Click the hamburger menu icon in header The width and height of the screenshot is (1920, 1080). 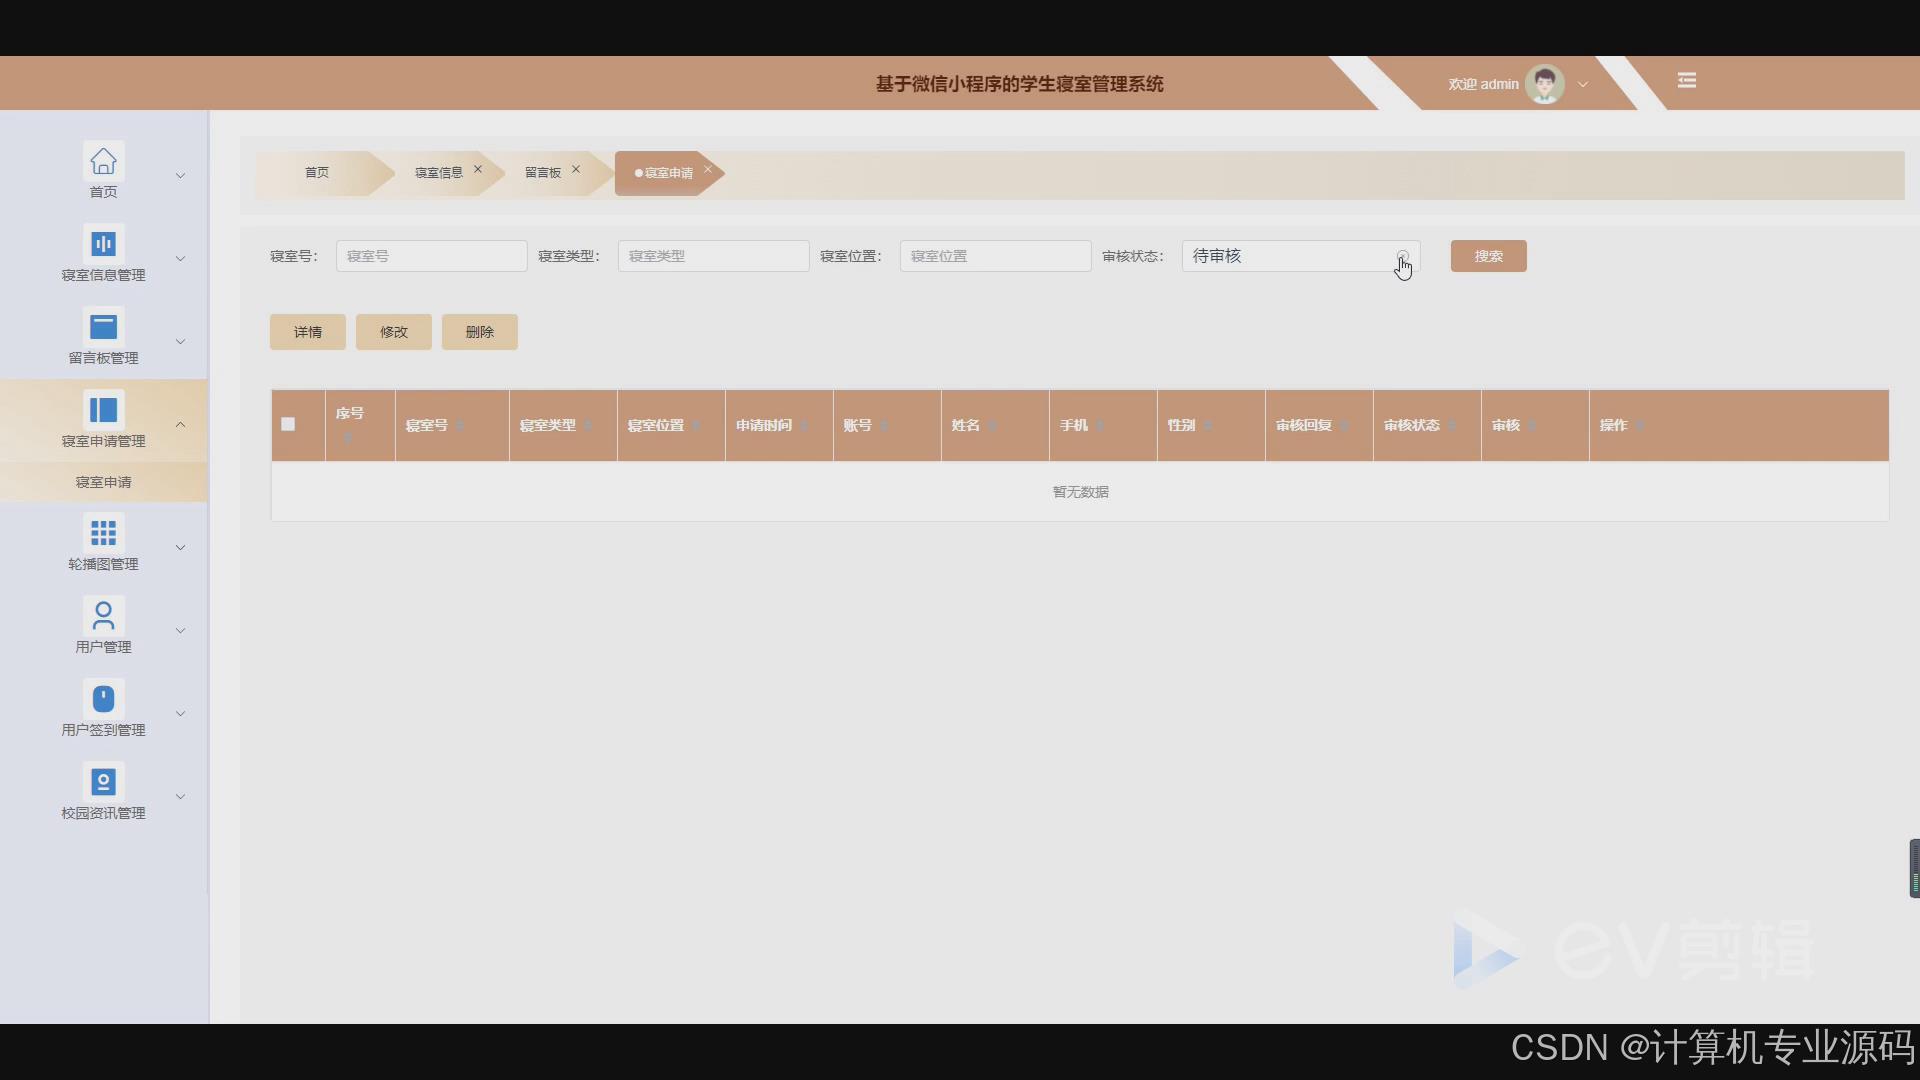[1686, 81]
